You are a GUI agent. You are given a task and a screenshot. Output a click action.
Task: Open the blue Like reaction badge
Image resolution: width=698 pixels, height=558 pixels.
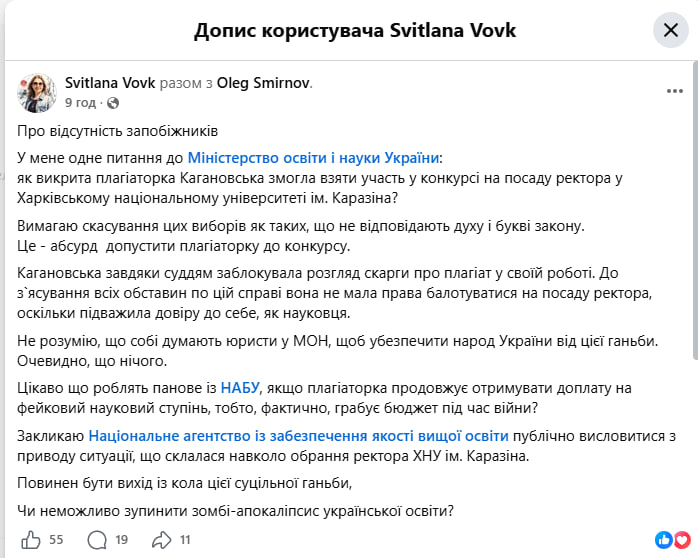click(x=663, y=540)
